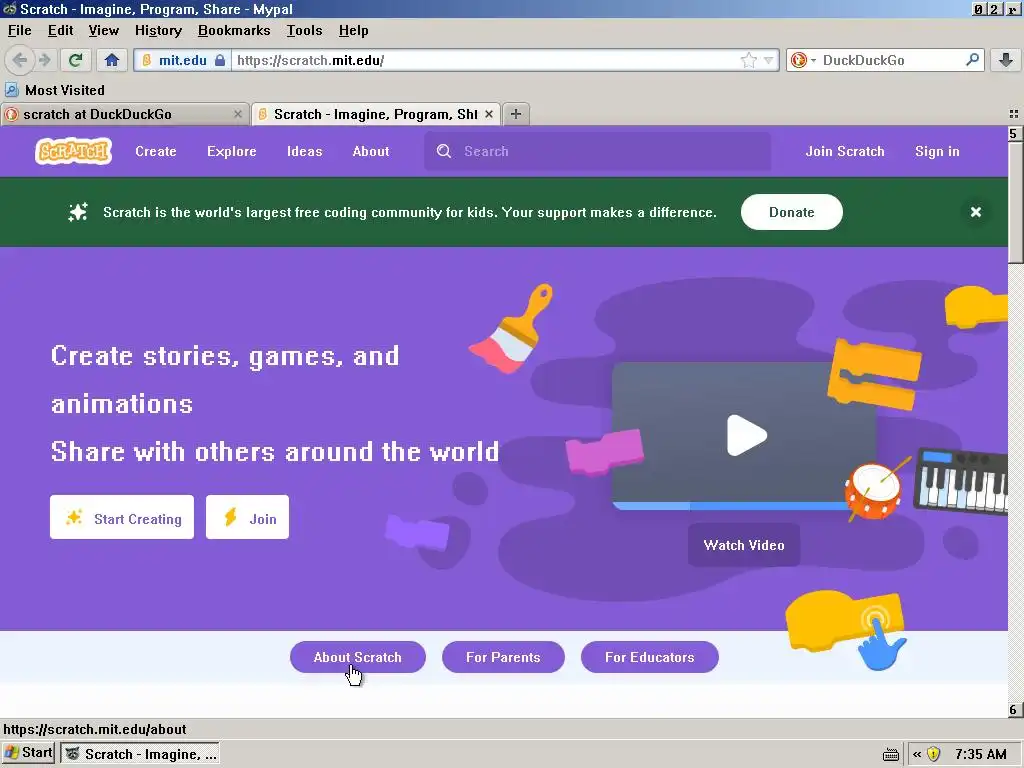Open the tab groups grid icon

point(1014,114)
